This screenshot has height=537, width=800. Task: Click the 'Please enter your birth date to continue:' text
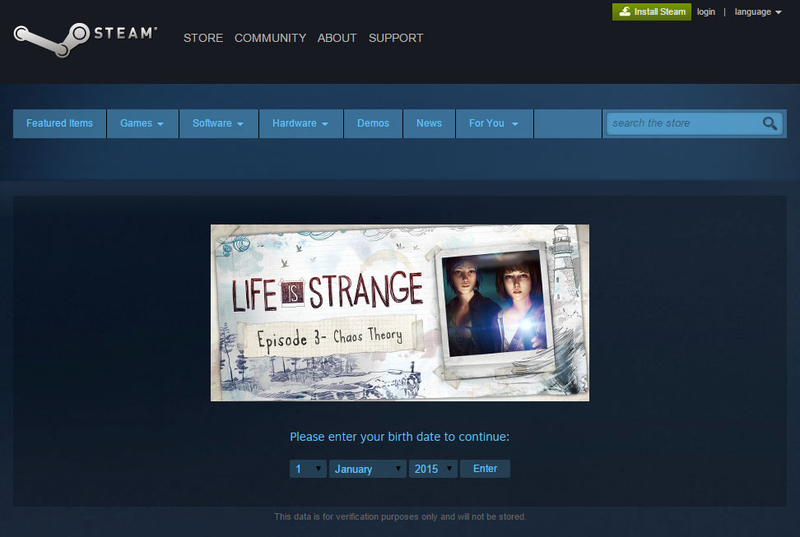tap(399, 437)
